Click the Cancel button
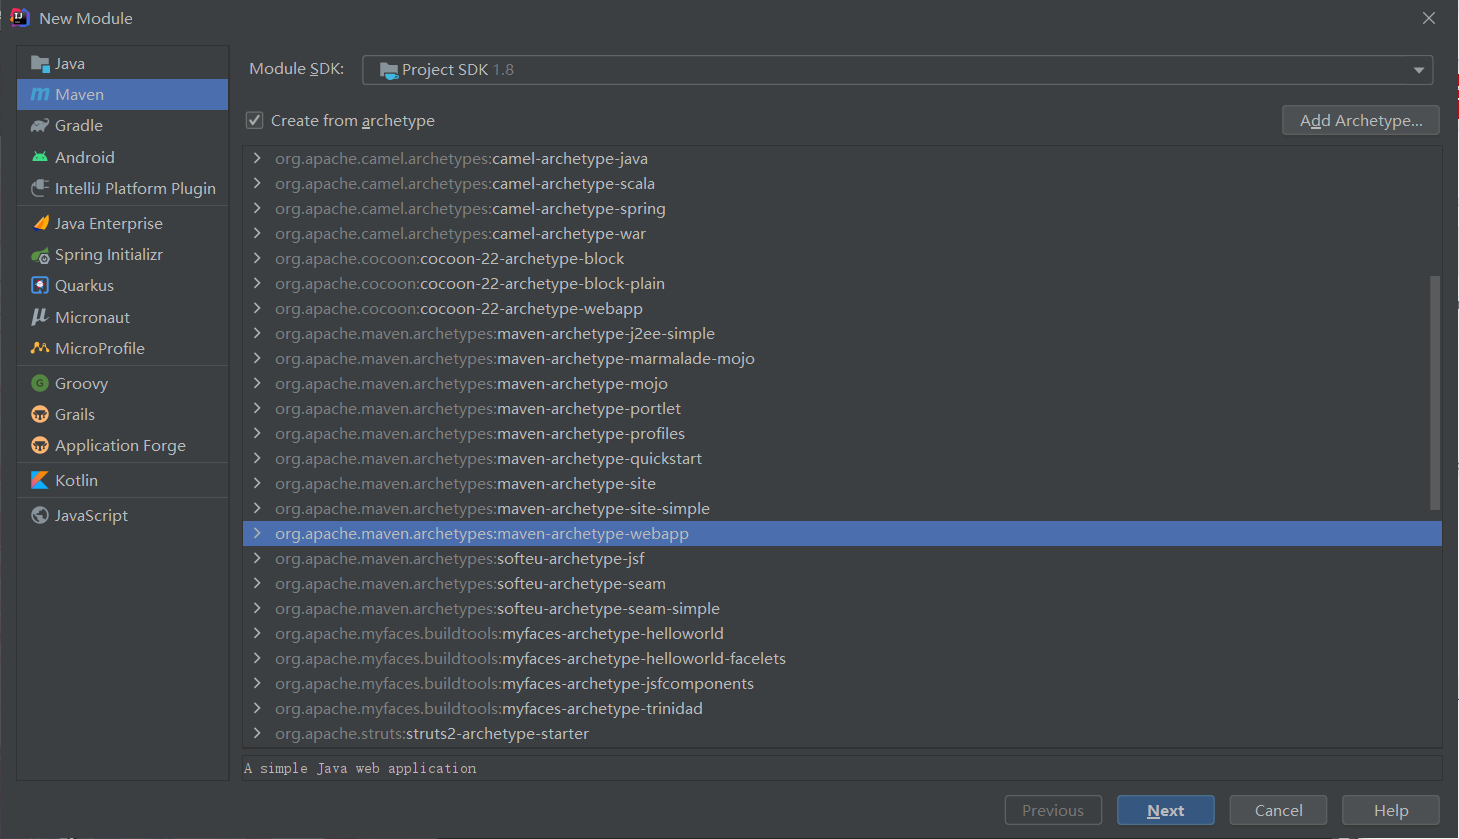The width and height of the screenshot is (1459, 839). click(x=1278, y=811)
